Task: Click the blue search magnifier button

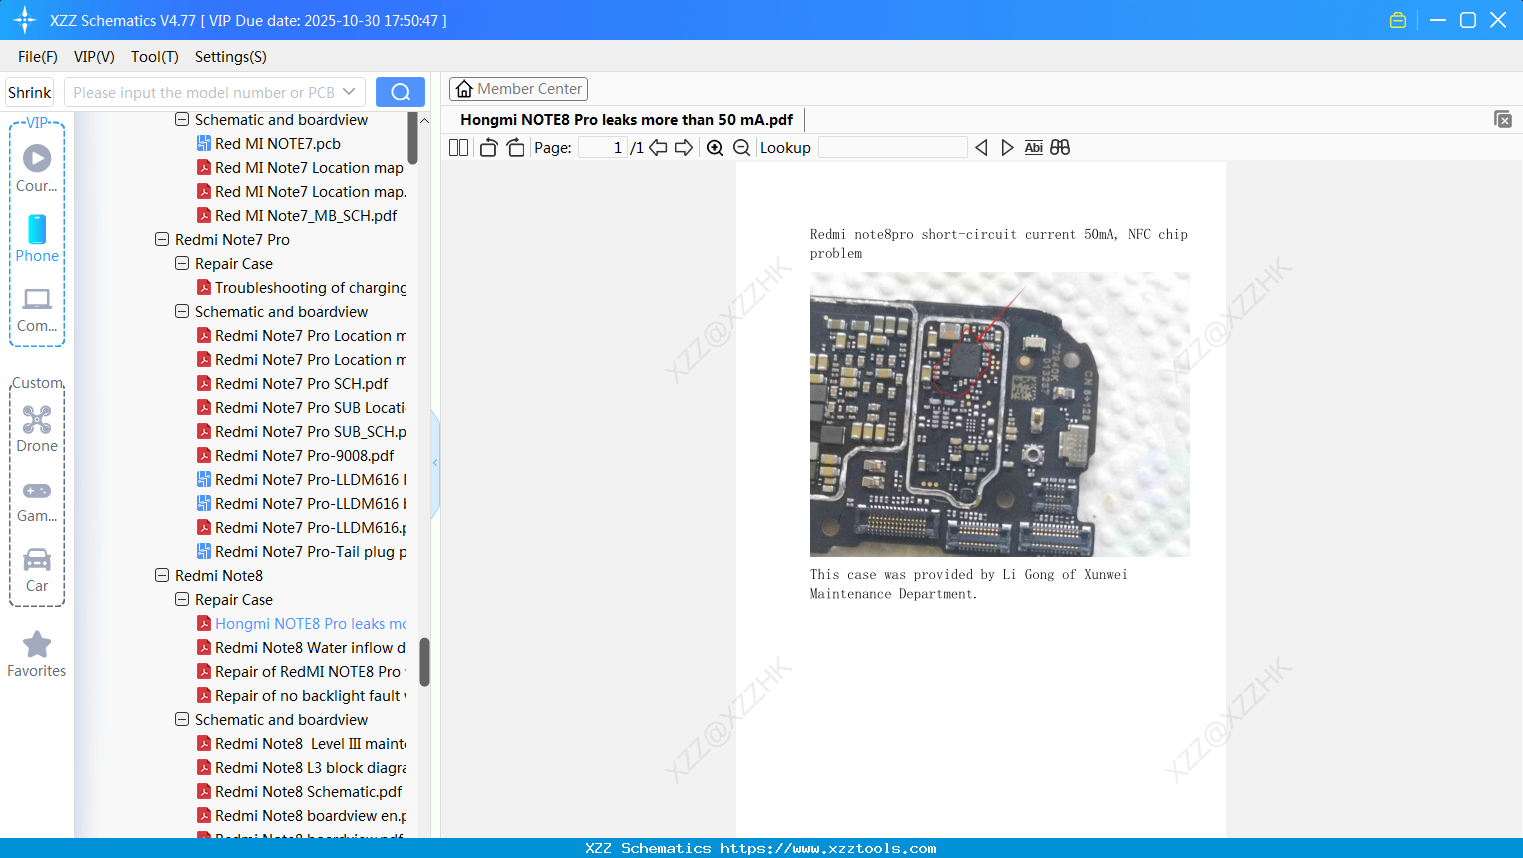Action: (x=400, y=92)
